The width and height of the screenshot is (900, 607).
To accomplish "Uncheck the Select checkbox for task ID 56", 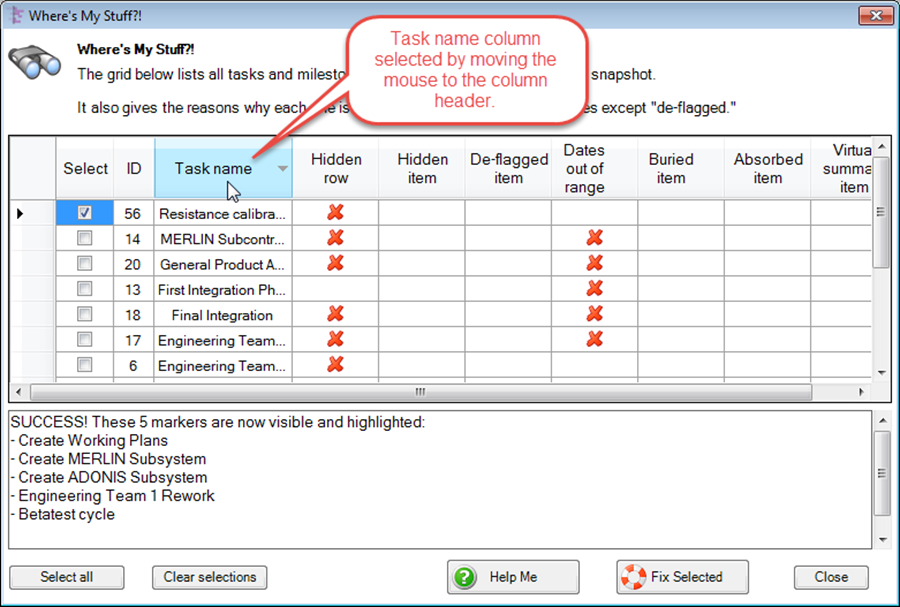I will pos(84,213).
